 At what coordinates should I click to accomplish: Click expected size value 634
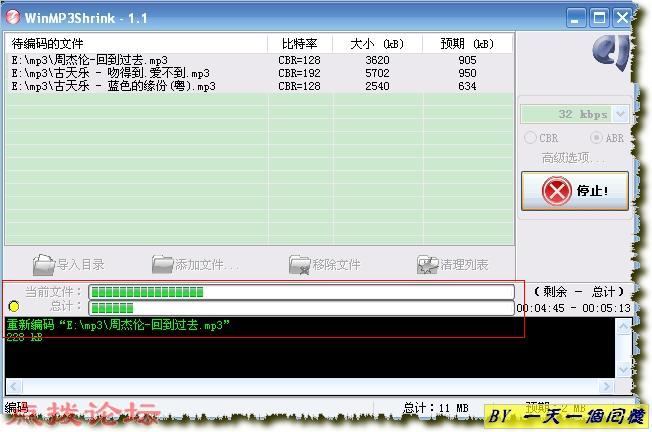tap(467, 86)
